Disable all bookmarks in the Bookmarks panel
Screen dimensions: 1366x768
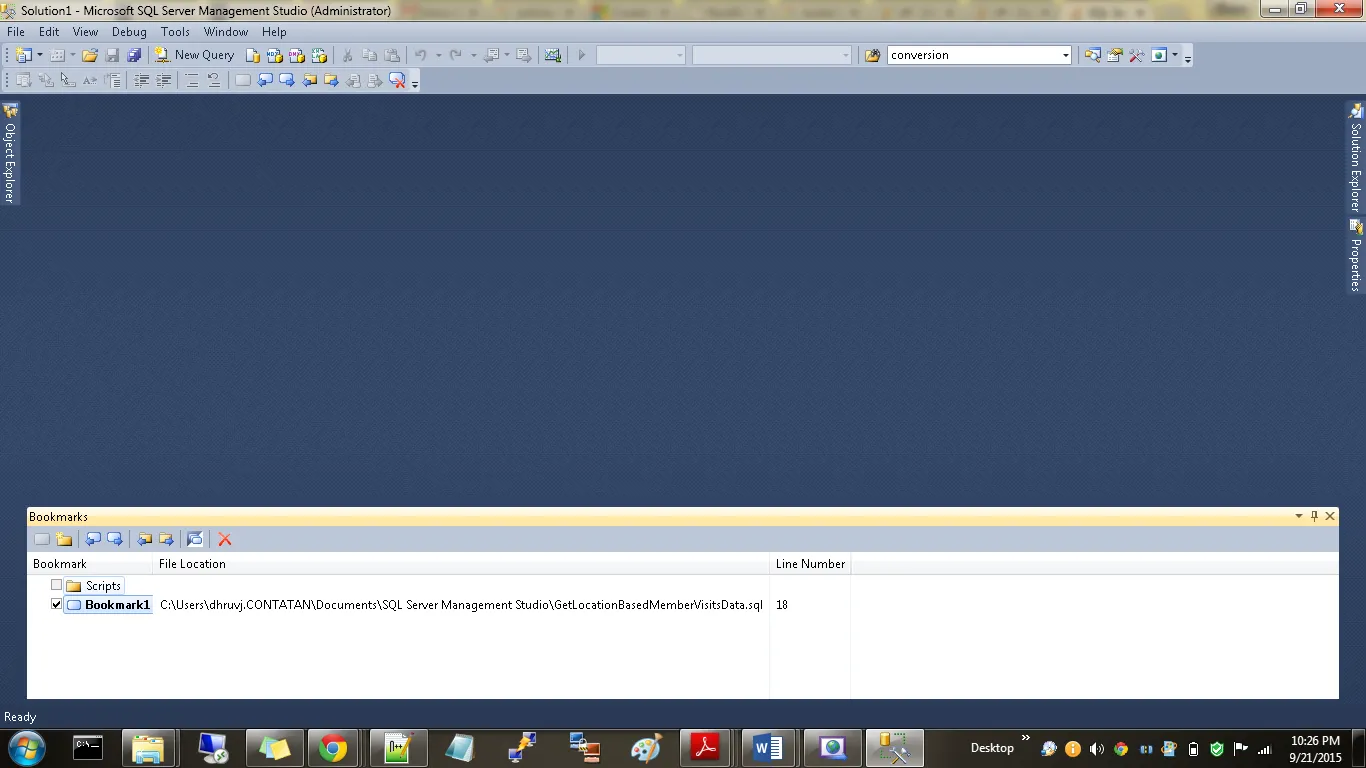195,539
